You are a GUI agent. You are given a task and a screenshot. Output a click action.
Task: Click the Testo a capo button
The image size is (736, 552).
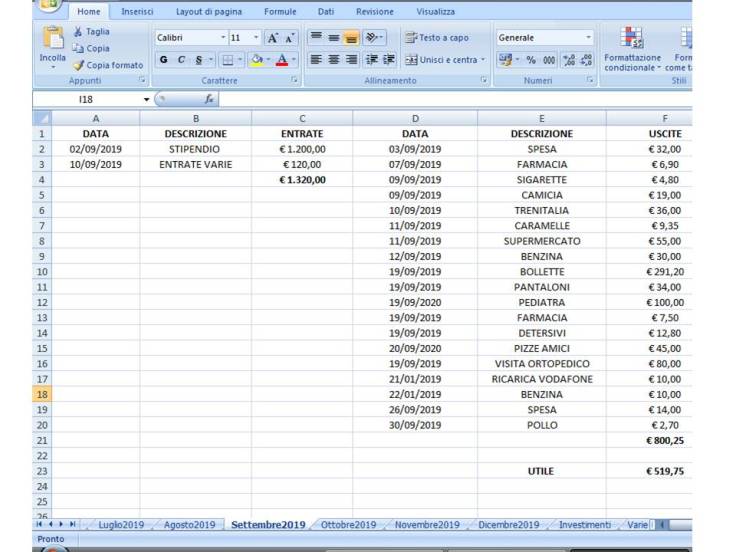pyautogui.click(x=438, y=38)
